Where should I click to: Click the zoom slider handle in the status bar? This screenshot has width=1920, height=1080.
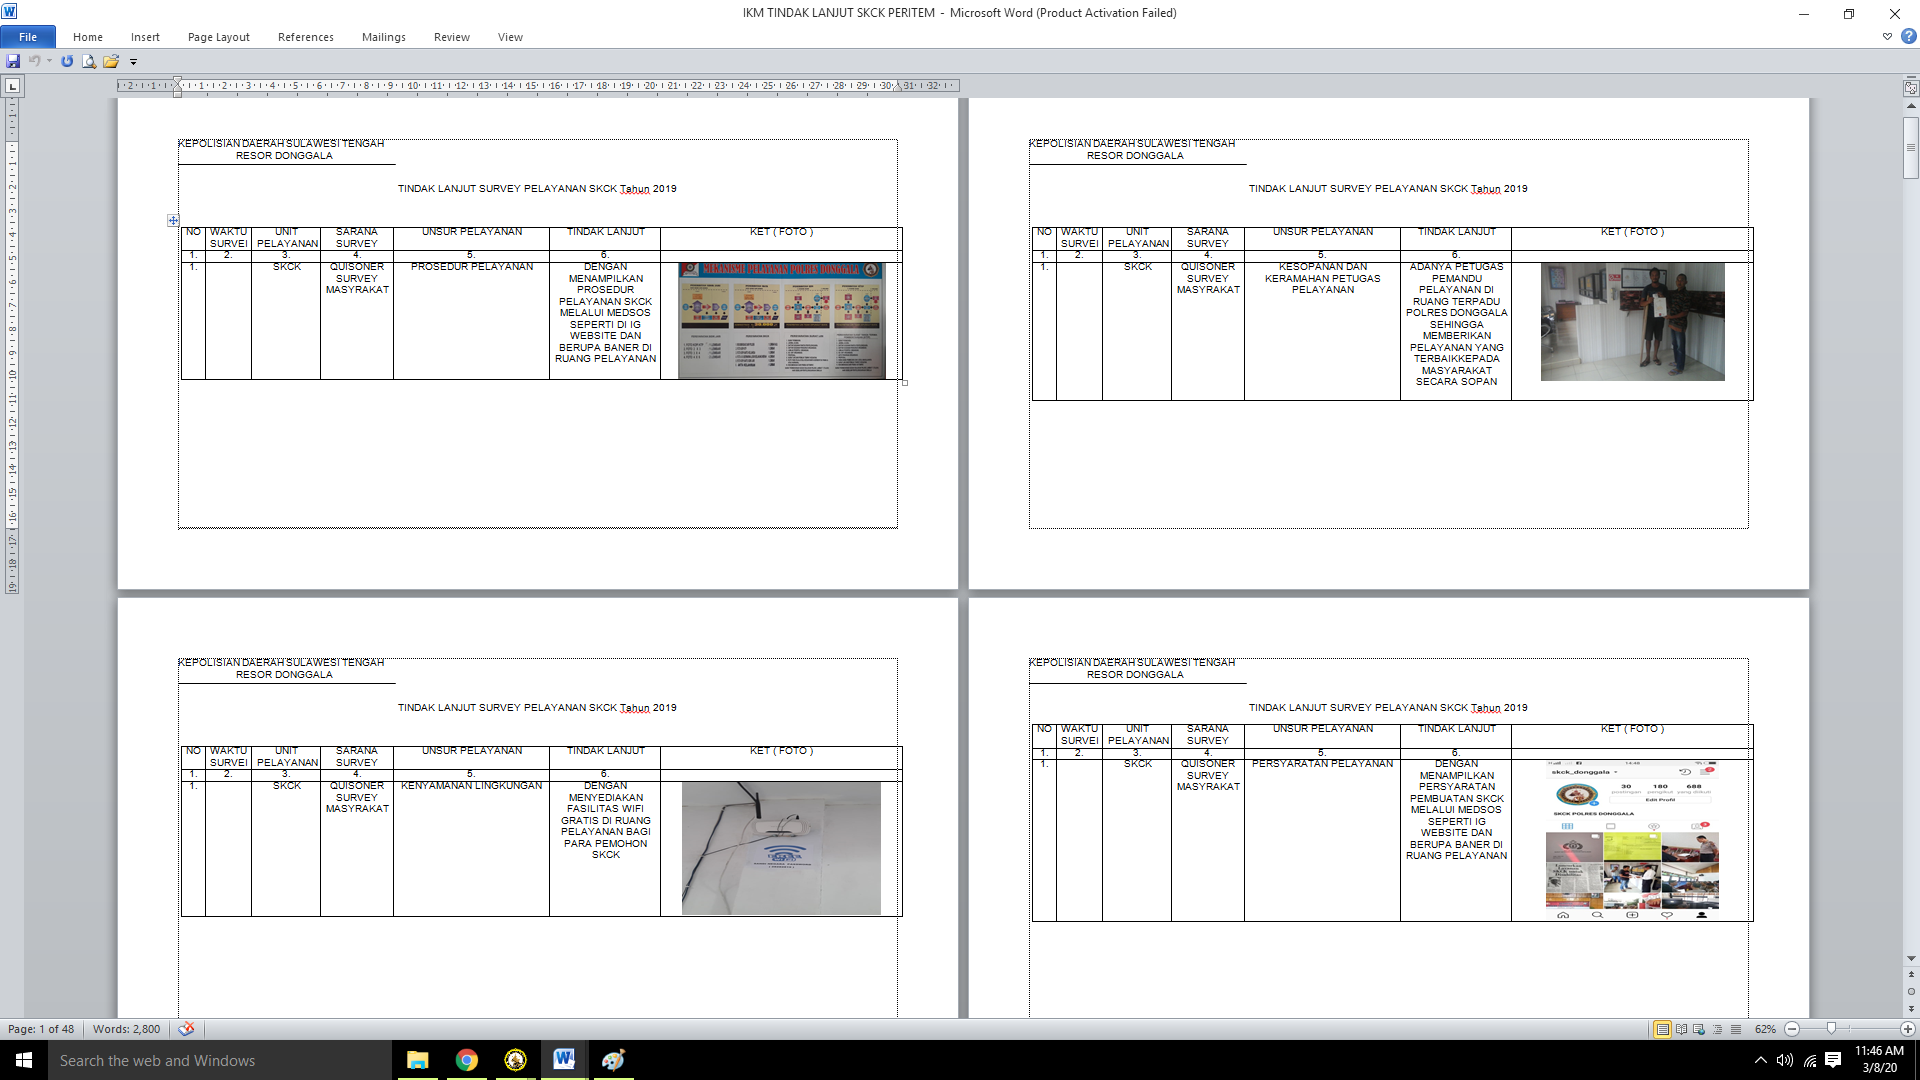[x=1831, y=1029]
